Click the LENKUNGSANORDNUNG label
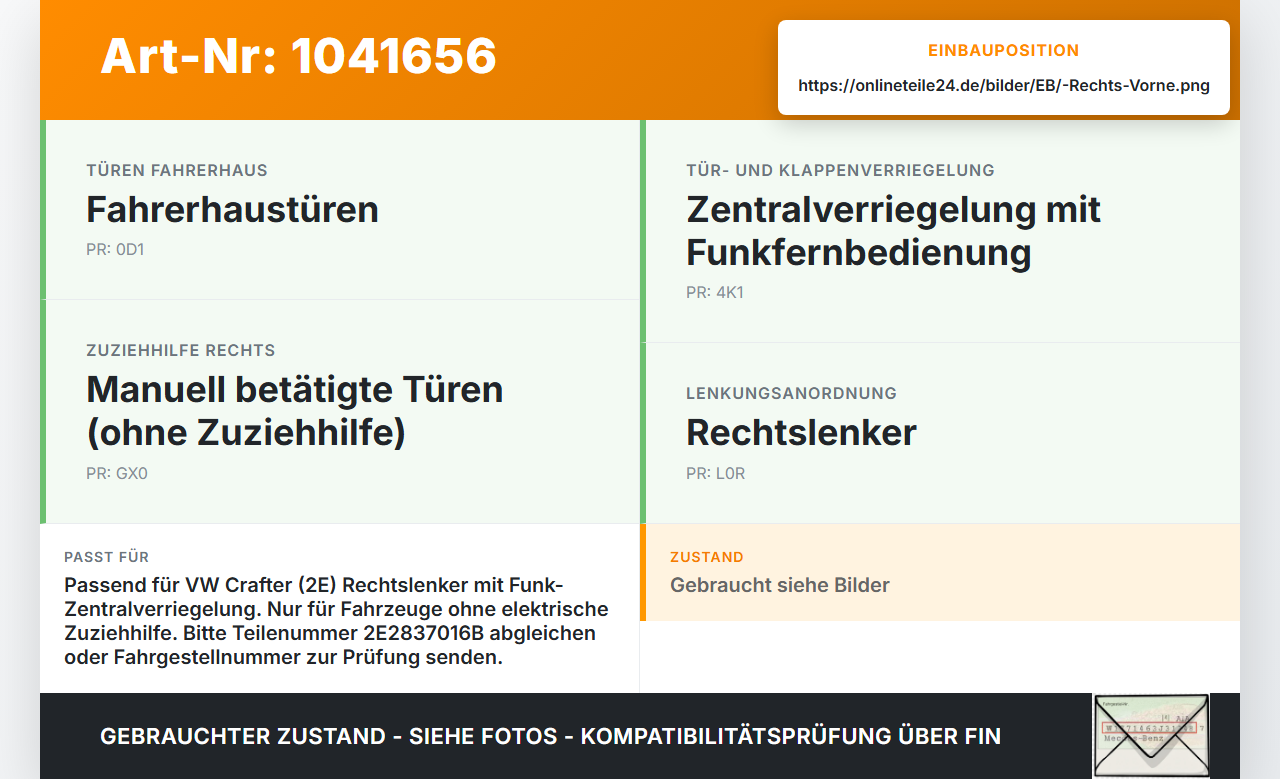1280x779 pixels. pyautogui.click(x=791, y=394)
